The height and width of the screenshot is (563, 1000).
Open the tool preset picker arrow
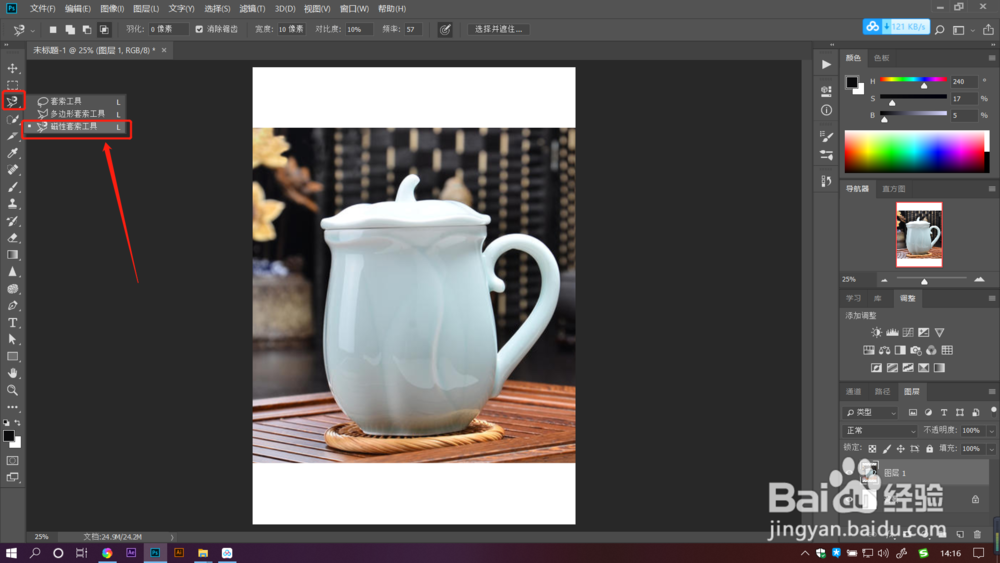pos(33,30)
